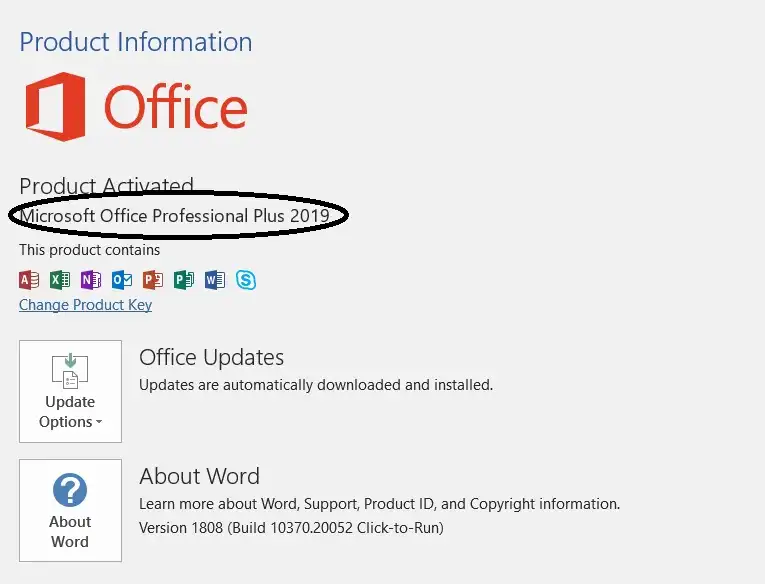Click the Publisher app icon
765x584 pixels.
tap(184, 280)
